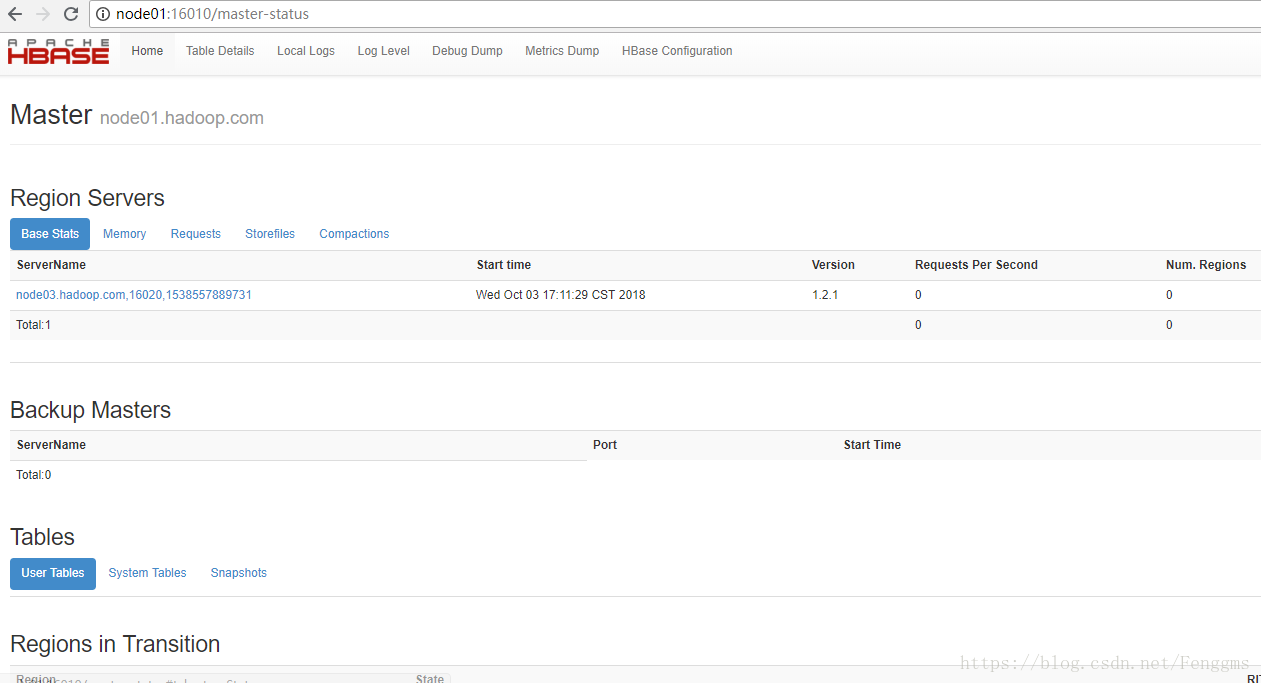Select the Base Stats tab
1261x683 pixels.
coord(50,234)
